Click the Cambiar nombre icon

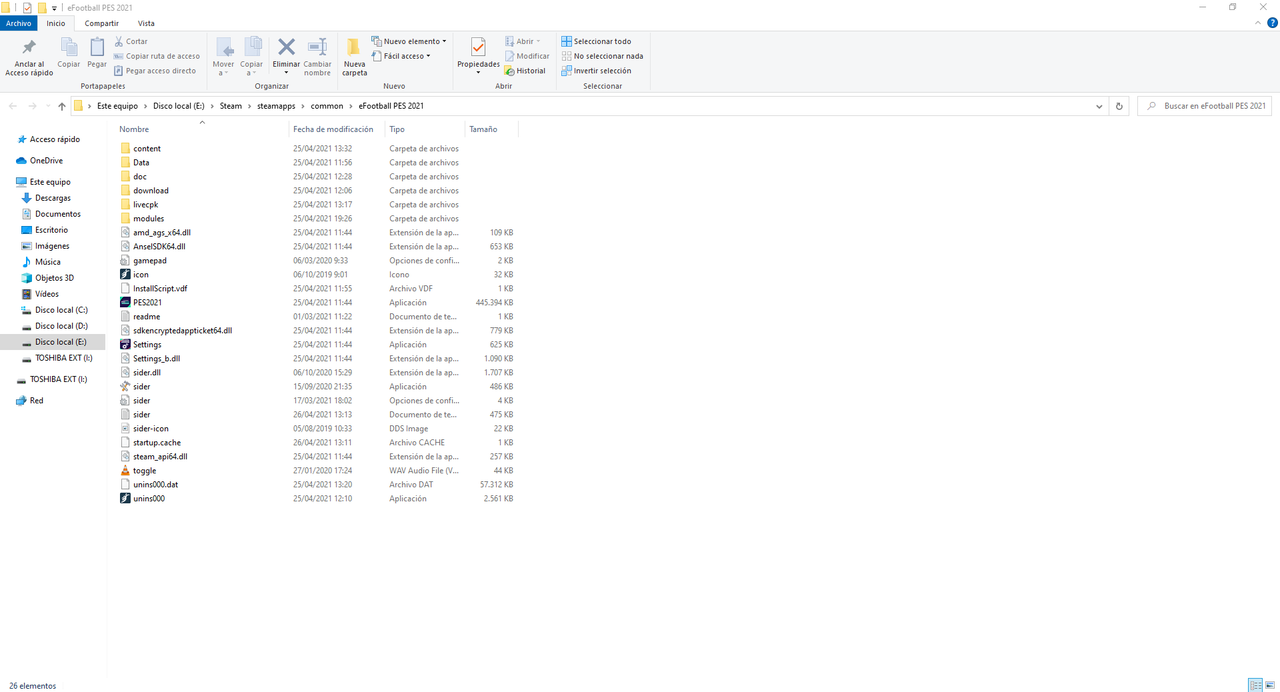tap(318, 46)
